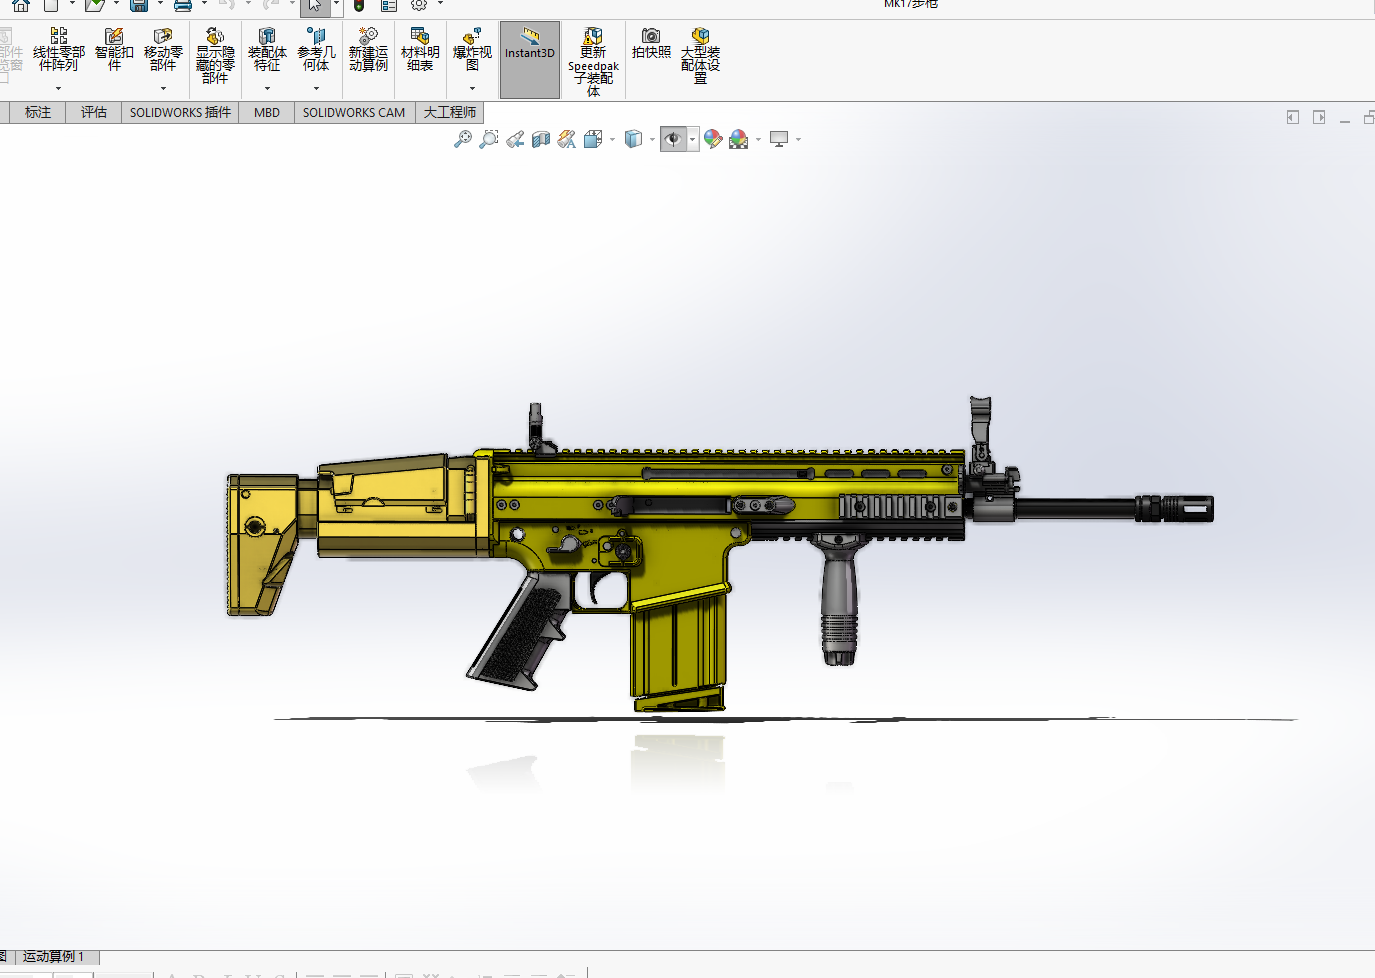Expand the Apply Scene dropdown arrow

click(x=758, y=140)
